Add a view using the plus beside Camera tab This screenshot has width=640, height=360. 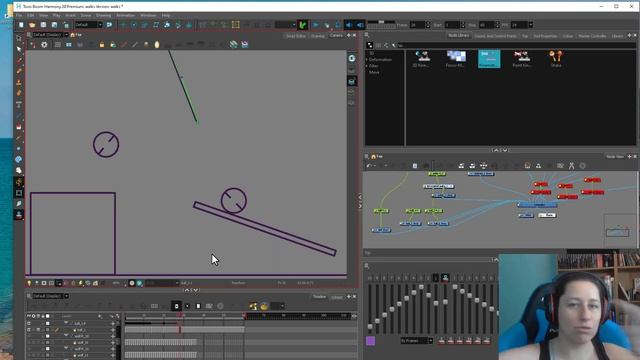349,36
